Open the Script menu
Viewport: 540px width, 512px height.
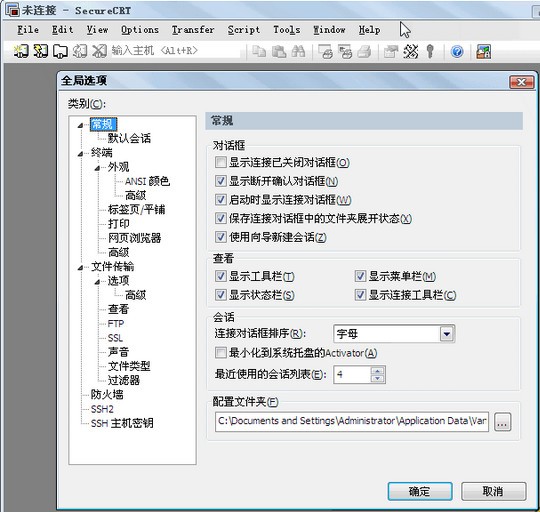click(244, 30)
